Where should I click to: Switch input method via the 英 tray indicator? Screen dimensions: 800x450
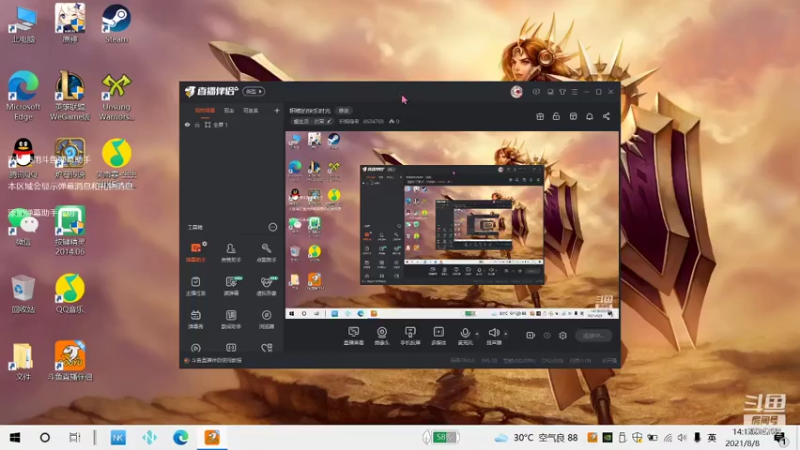712,437
